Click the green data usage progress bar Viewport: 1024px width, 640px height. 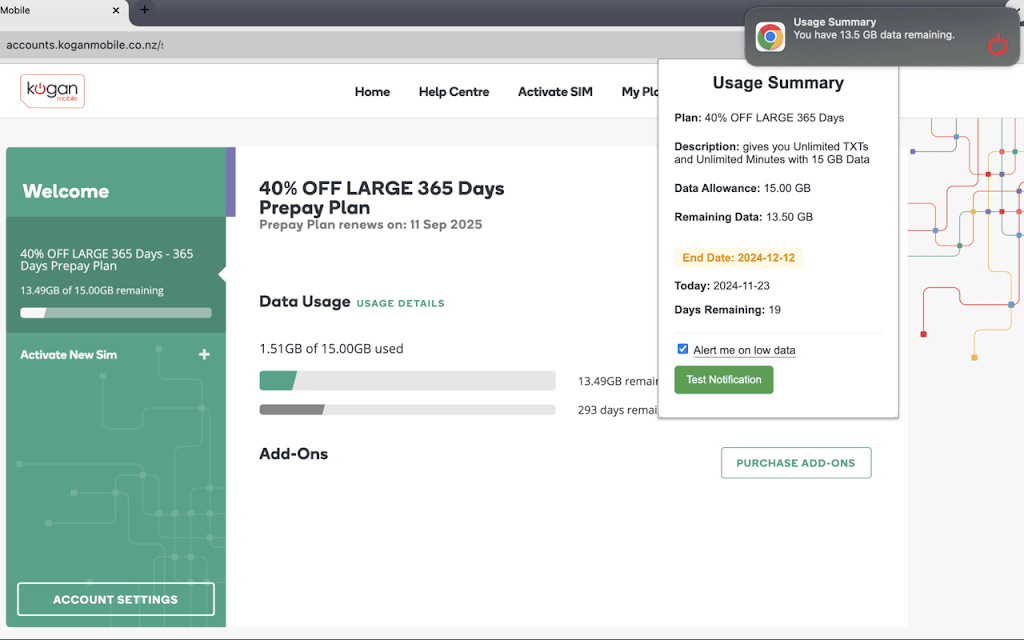point(408,380)
